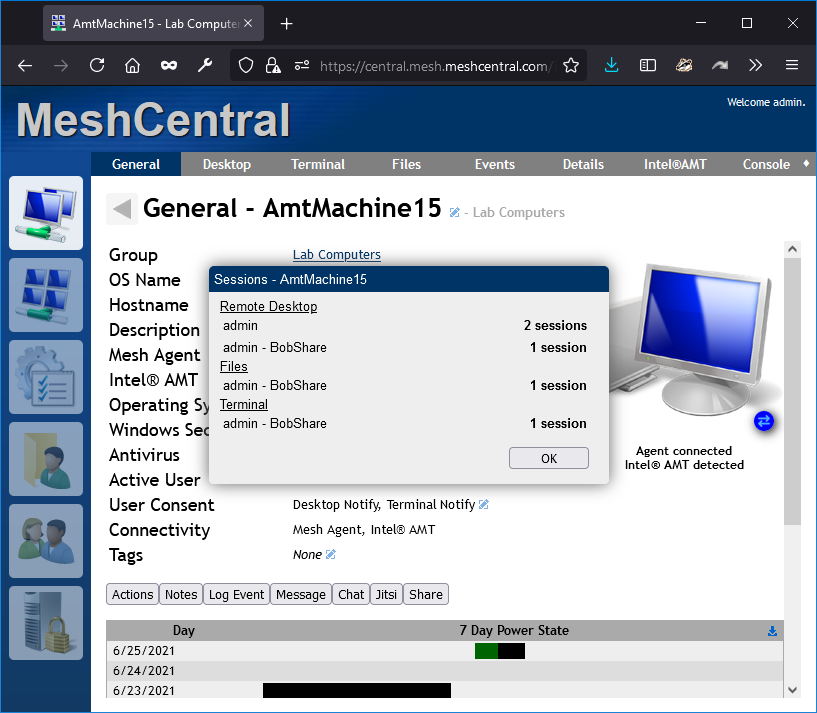The width and height of the screenshot is (817, 713).
Task: Select the device groups icon in the sidebar
Action: (46, 295)
